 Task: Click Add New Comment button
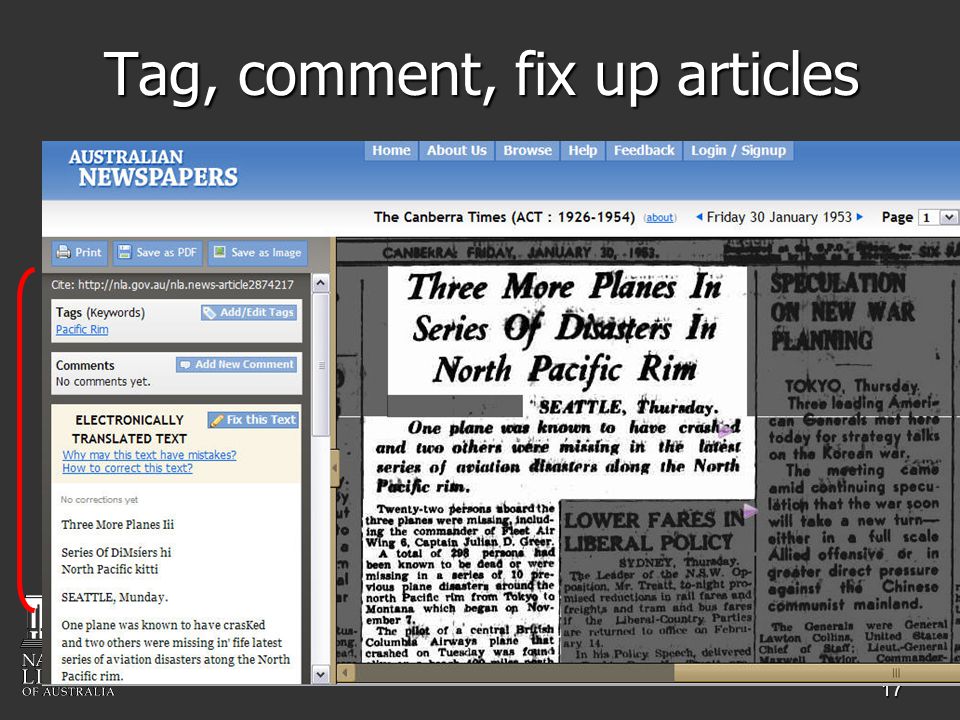tap(237, 364)
